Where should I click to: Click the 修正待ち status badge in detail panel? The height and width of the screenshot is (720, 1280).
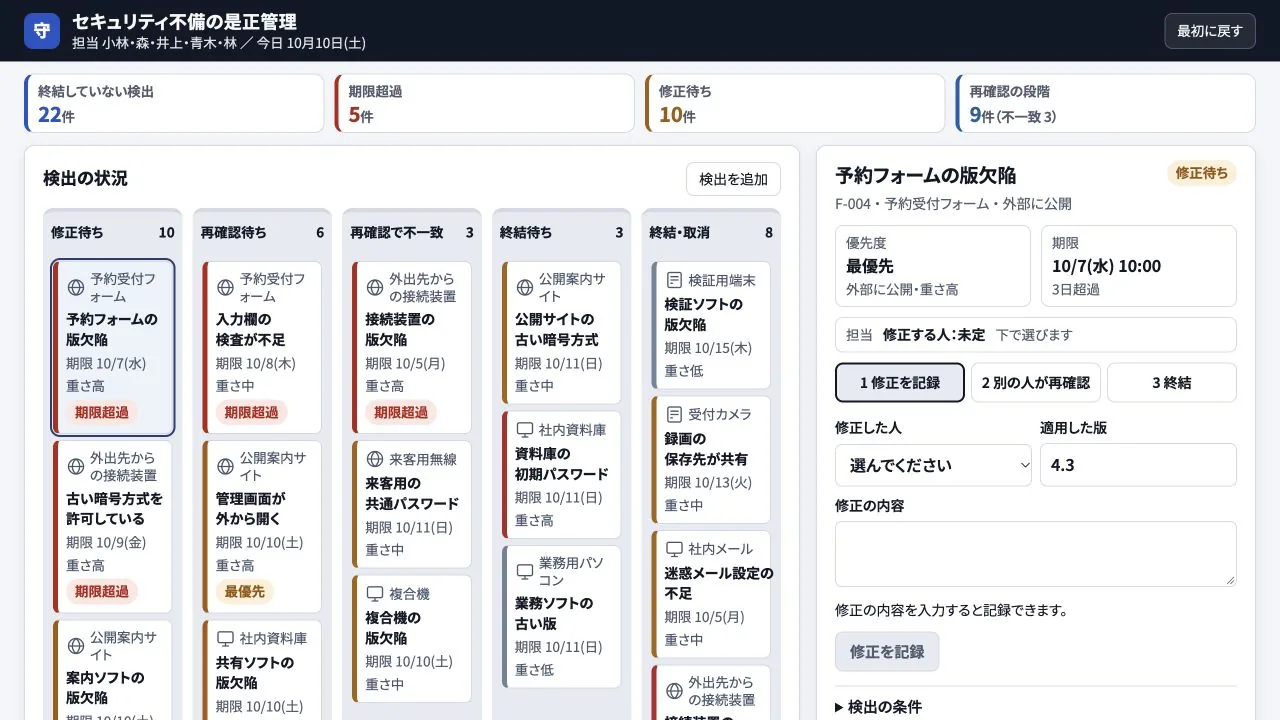pos(1202,173)
